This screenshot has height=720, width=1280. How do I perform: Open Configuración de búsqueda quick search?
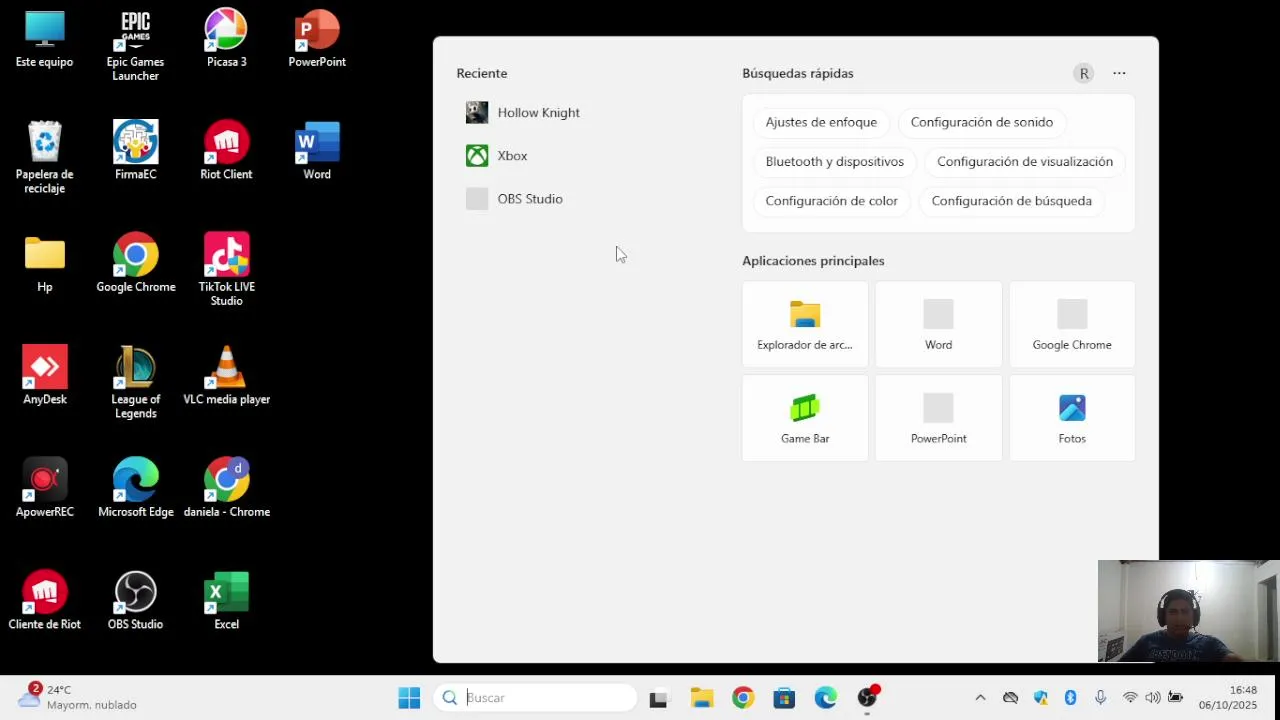(x=1011, y=201)
